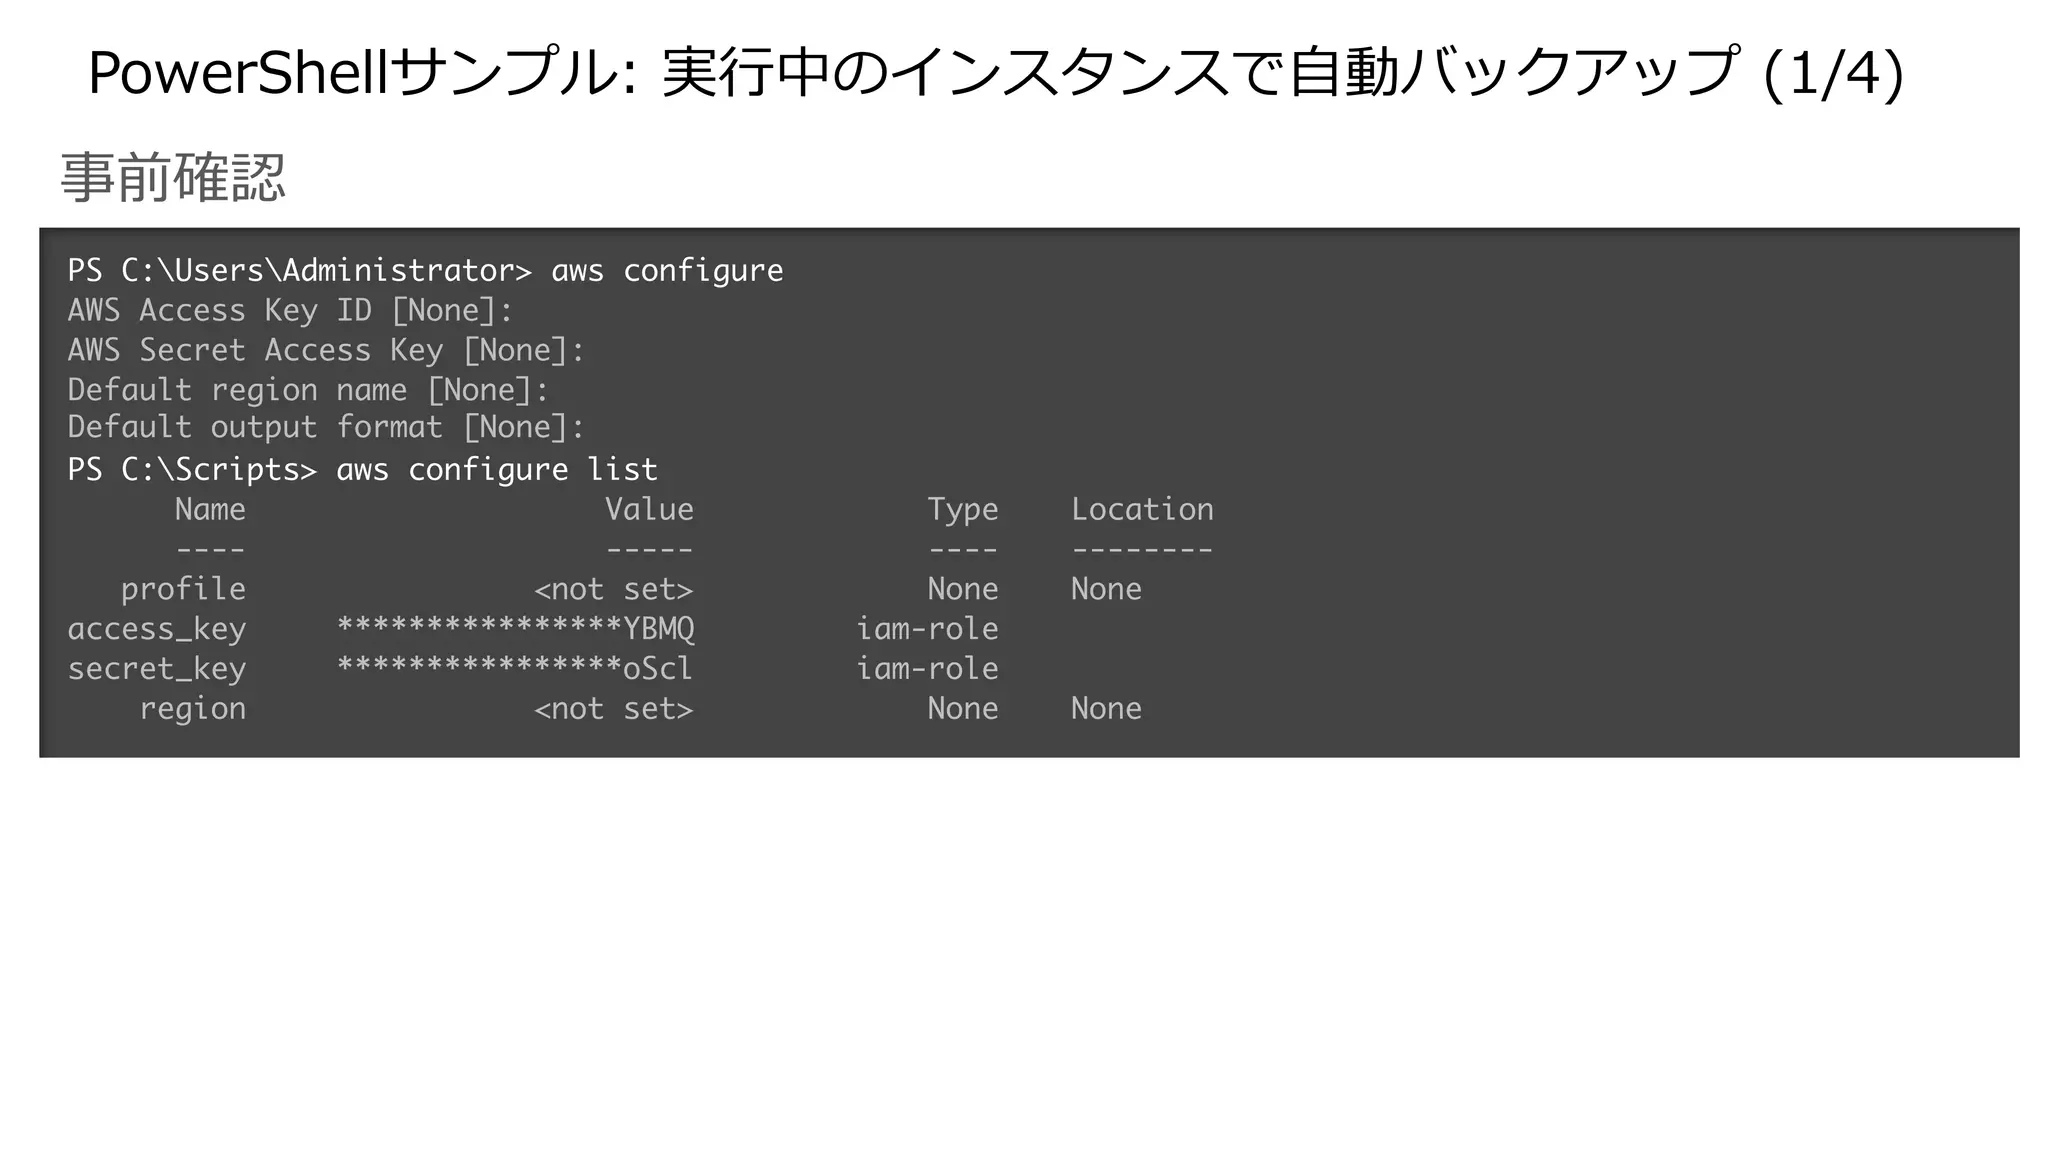Click the 'Name' column header

click(x=210, y=510)
